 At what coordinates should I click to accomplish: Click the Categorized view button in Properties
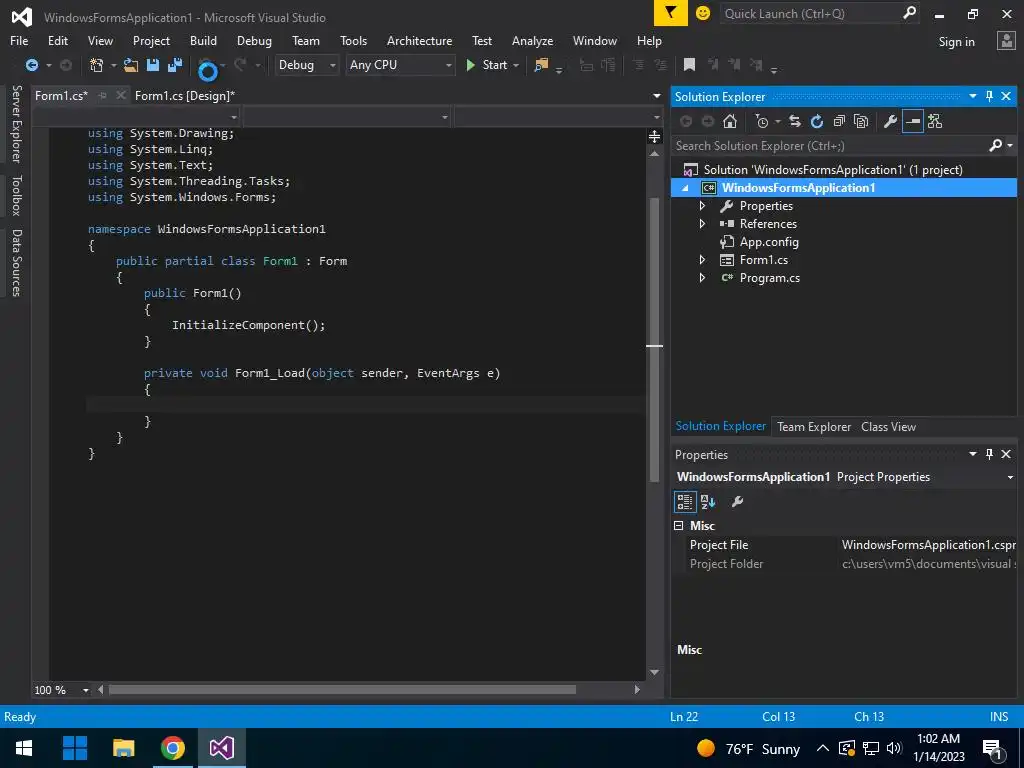click(684, 502)
